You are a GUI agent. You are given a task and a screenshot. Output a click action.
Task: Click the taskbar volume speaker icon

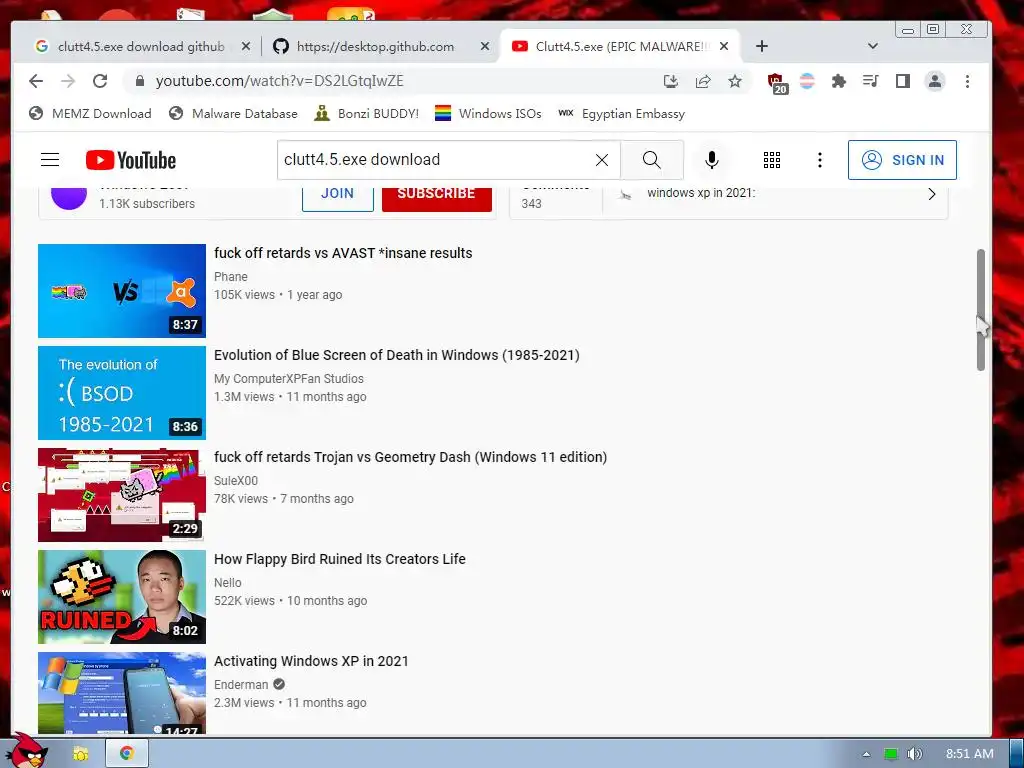click(x=915, y=754)
